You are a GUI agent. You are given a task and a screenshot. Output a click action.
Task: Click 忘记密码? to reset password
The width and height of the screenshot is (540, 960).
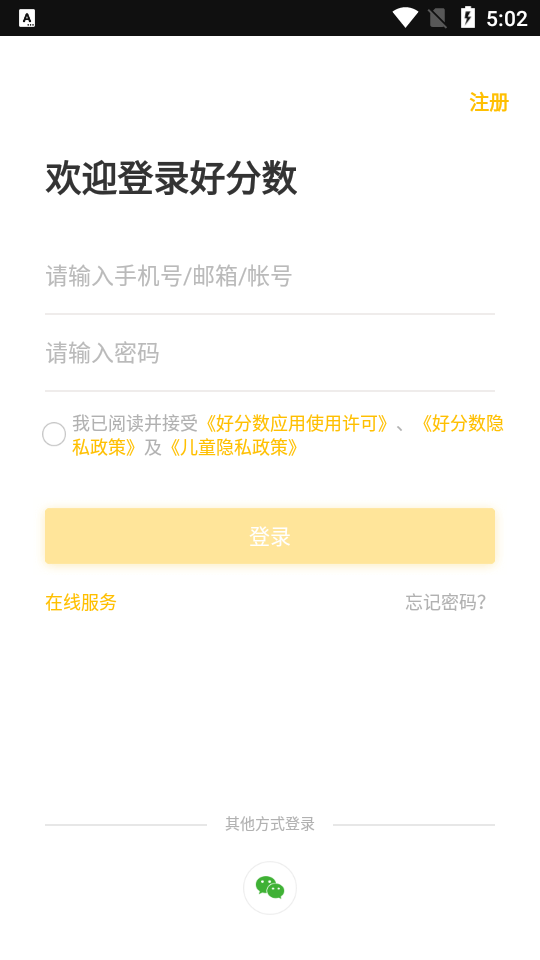(446, 602)
